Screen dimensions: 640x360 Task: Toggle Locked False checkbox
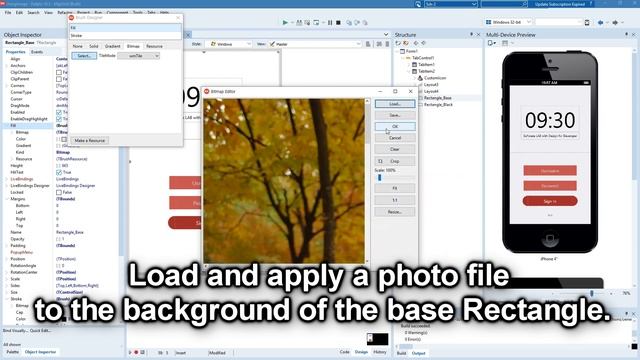59,192
